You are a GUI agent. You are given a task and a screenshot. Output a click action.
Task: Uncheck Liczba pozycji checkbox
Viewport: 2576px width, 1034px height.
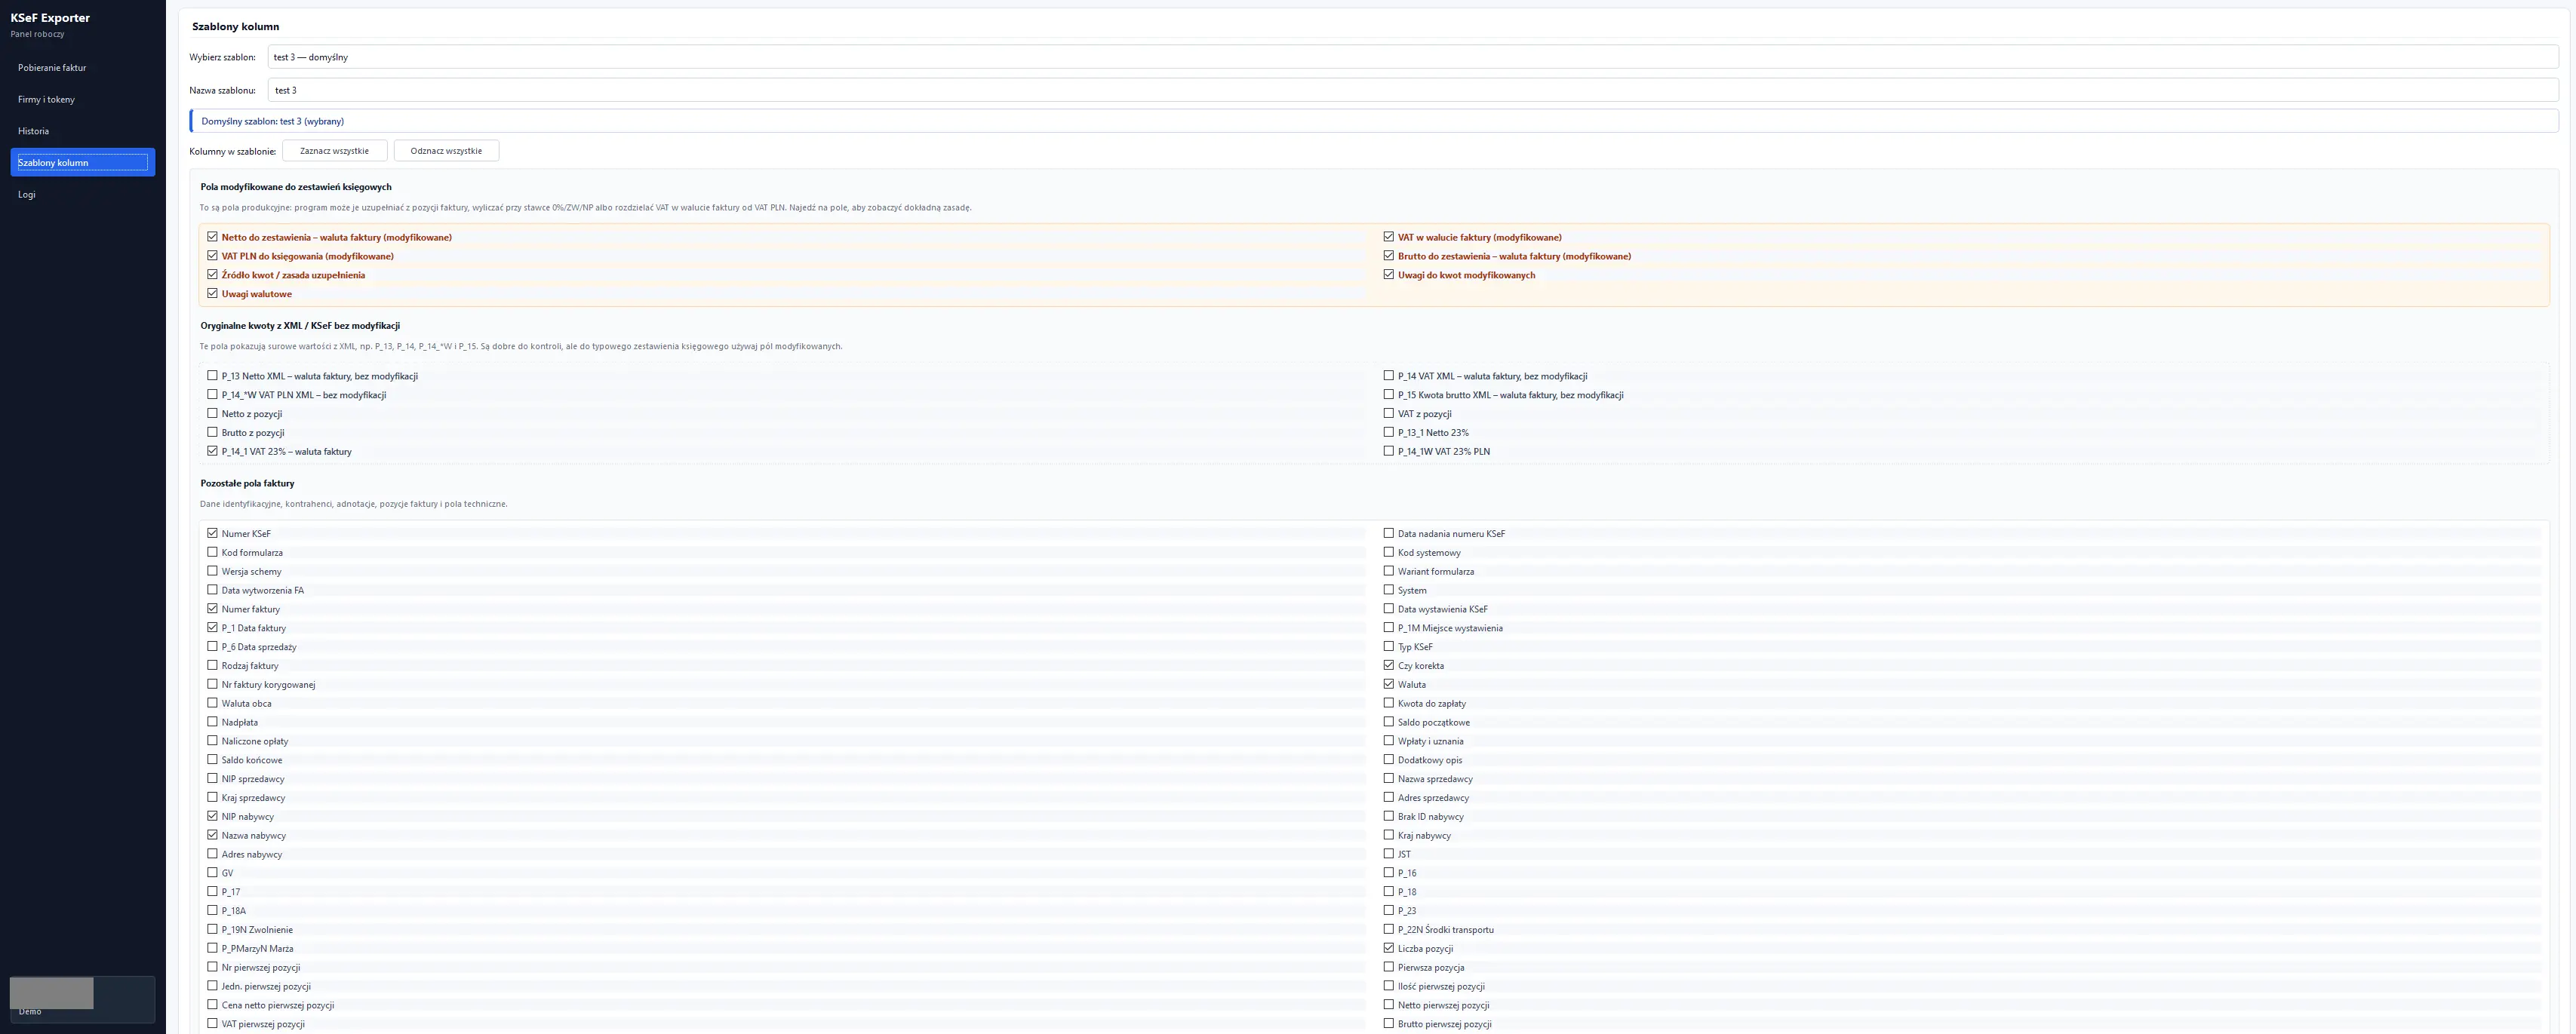click(x=1388, y=948)
